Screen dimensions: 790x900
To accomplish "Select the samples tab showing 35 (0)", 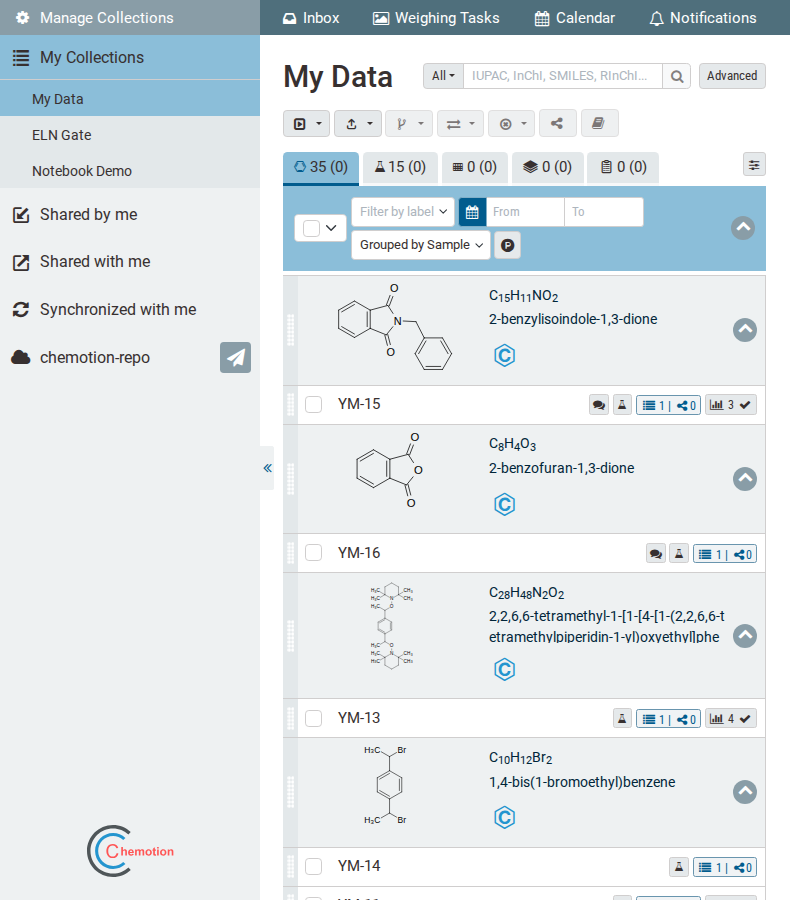I will (321, 167).
